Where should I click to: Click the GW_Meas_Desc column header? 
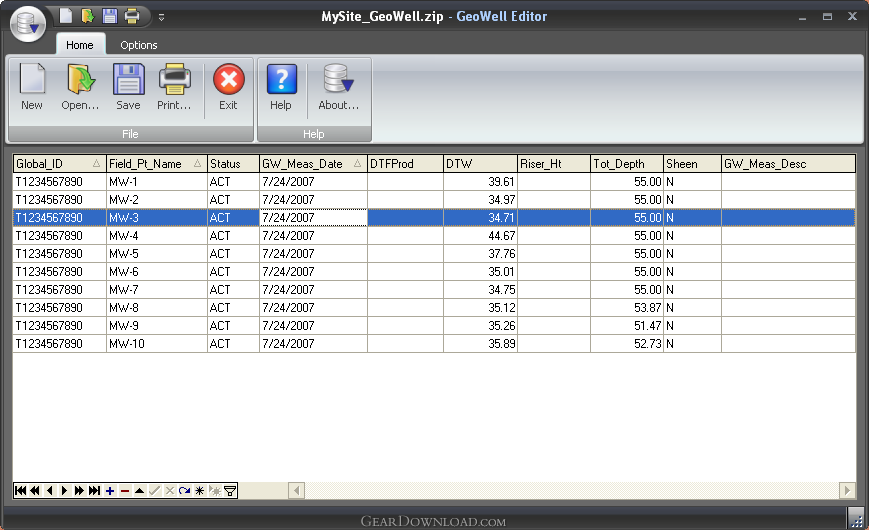tap(788, 164)
